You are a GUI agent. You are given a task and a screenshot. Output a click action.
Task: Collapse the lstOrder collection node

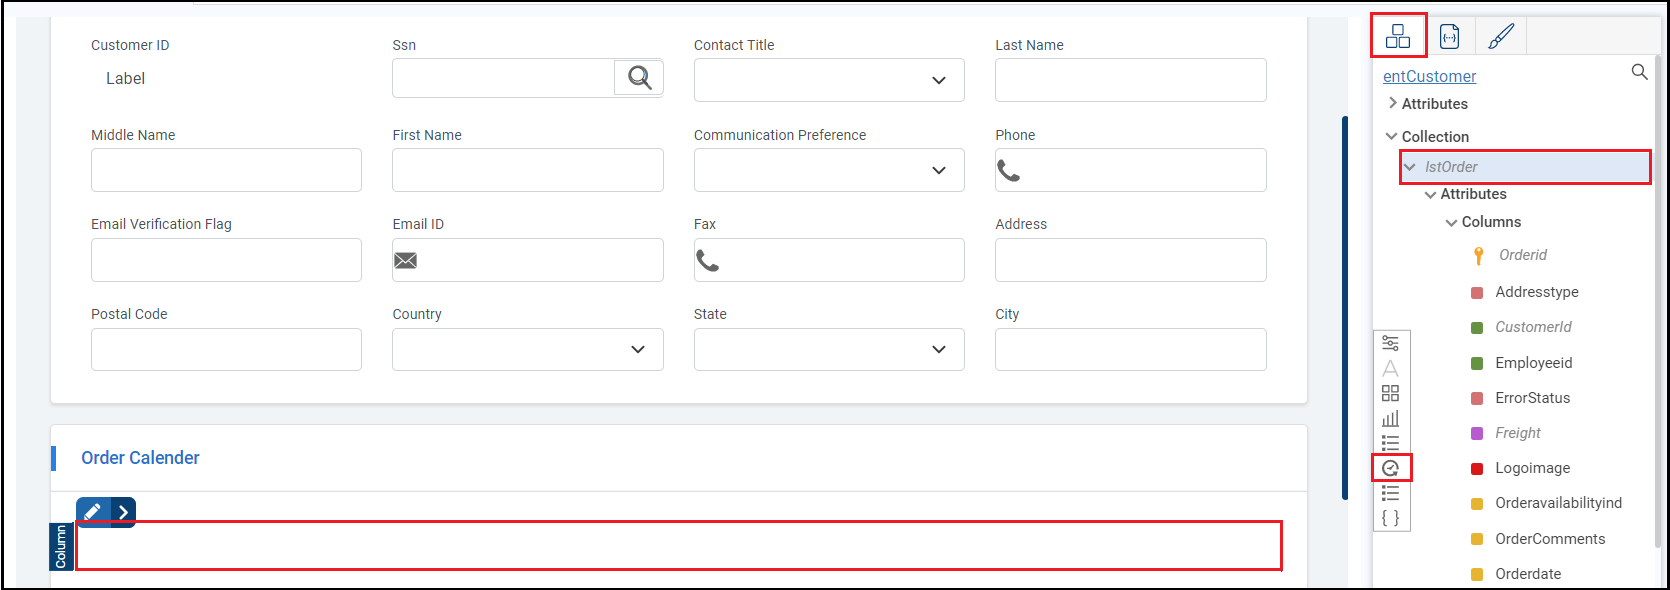pyautogui.click(x=1410, y=167)
